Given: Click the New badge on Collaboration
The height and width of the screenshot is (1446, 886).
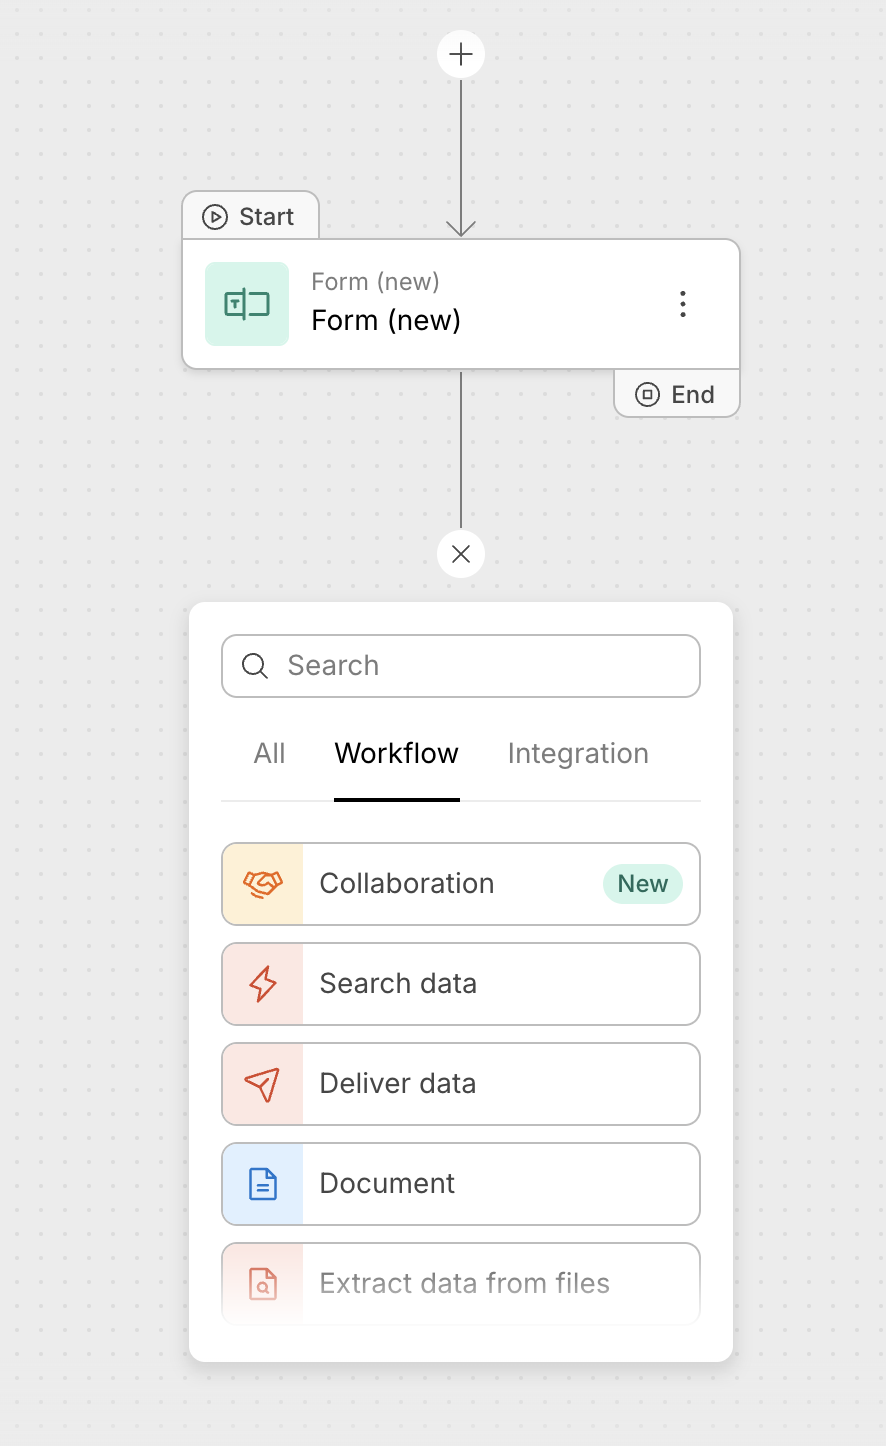Looking at the screenshot, I should (642, 884).
